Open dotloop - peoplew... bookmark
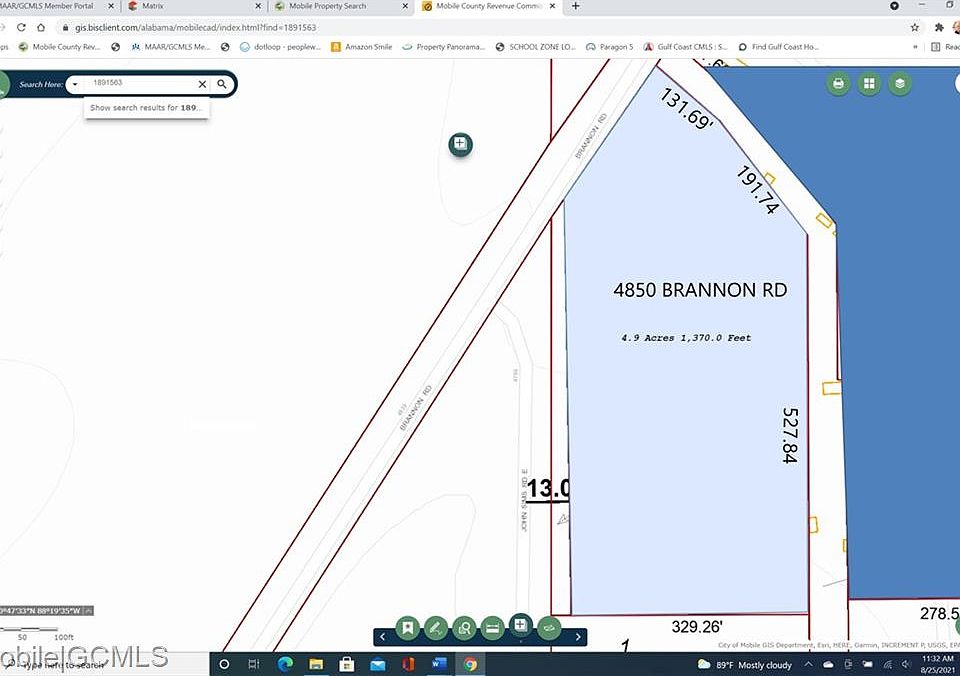 (280, 47)
